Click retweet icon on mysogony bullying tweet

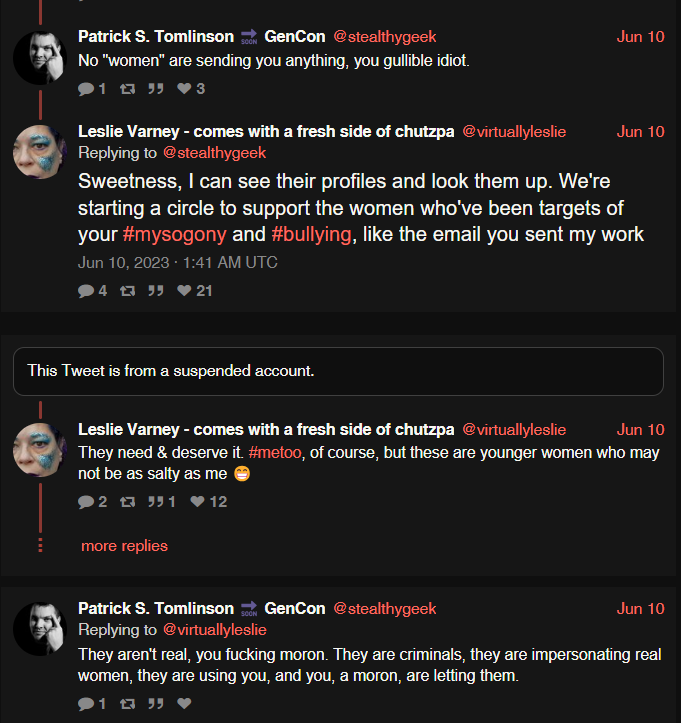click(x=127, y=291)
